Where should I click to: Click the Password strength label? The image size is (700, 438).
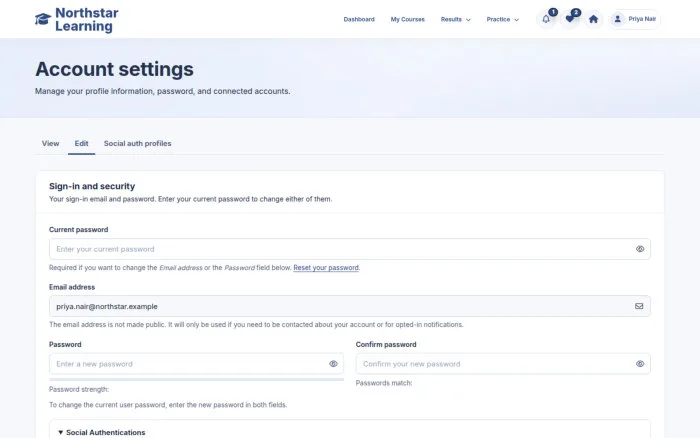79,389
